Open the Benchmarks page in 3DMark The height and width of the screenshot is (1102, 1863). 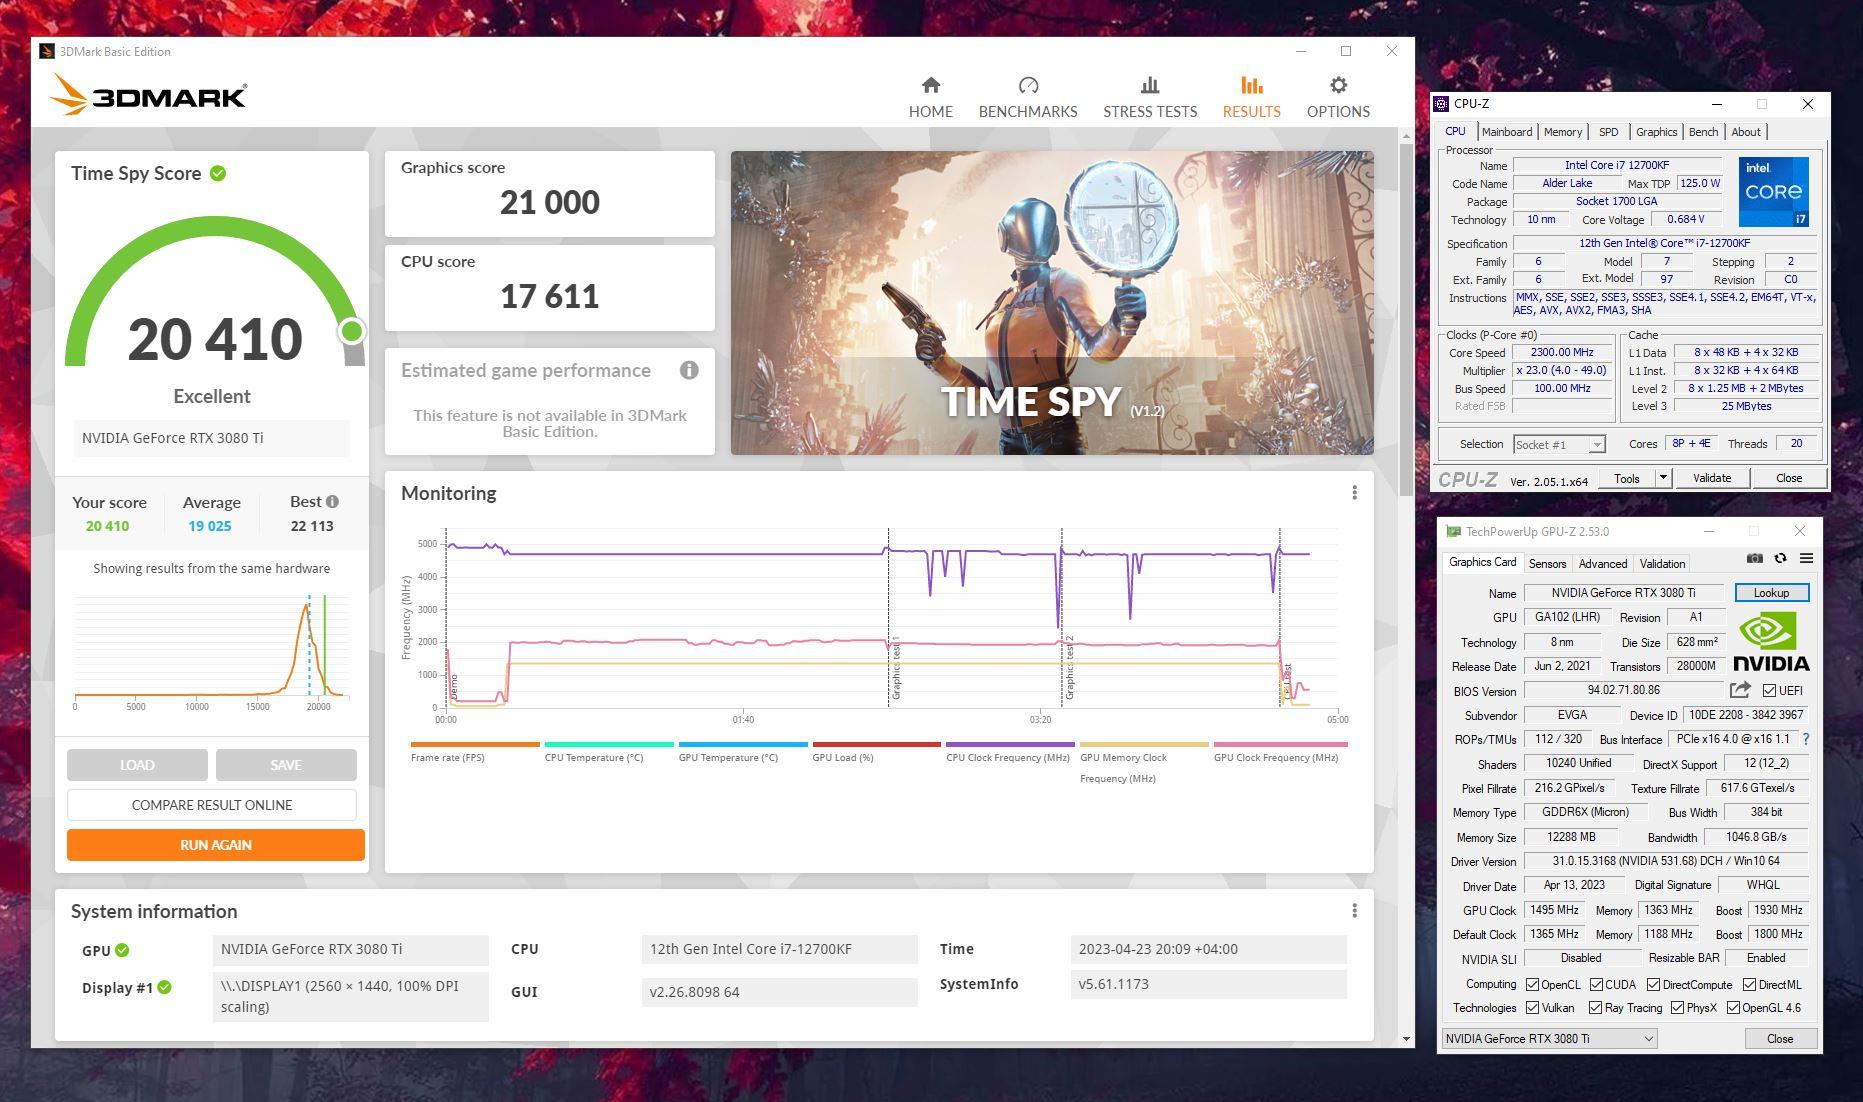tap(1027, 97)
